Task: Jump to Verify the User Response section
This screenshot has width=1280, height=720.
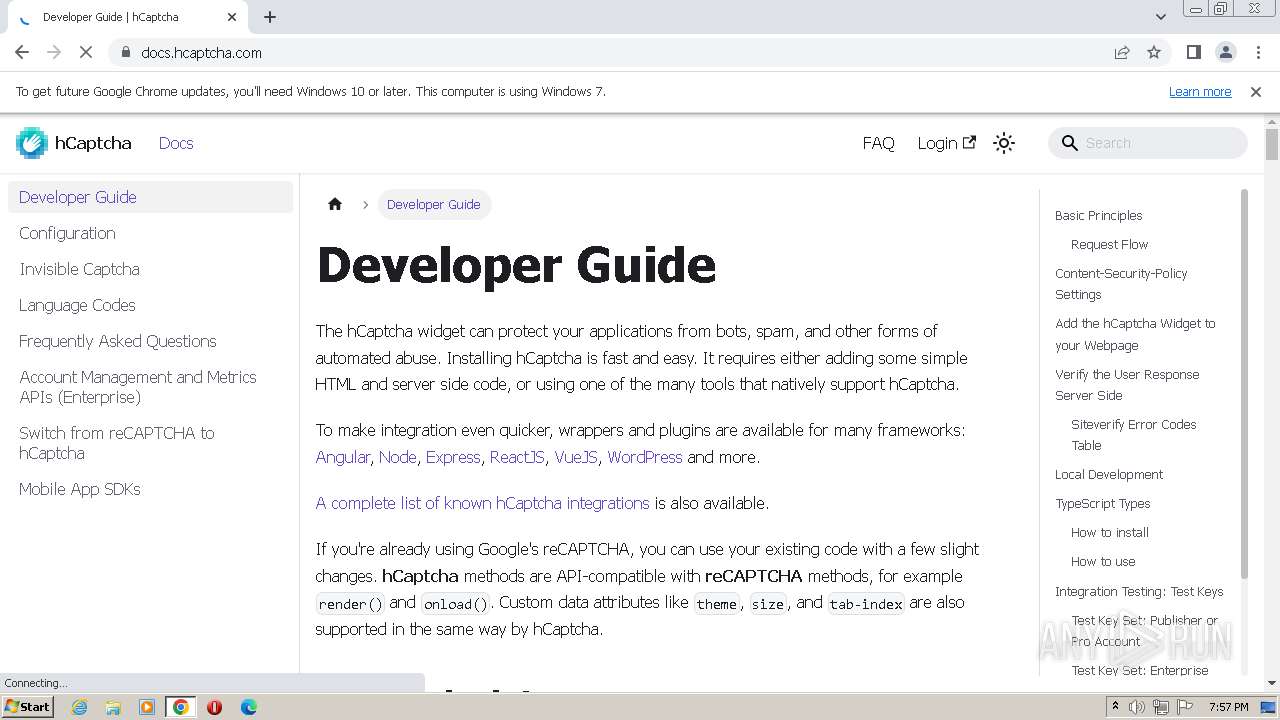Action: 1127,385
